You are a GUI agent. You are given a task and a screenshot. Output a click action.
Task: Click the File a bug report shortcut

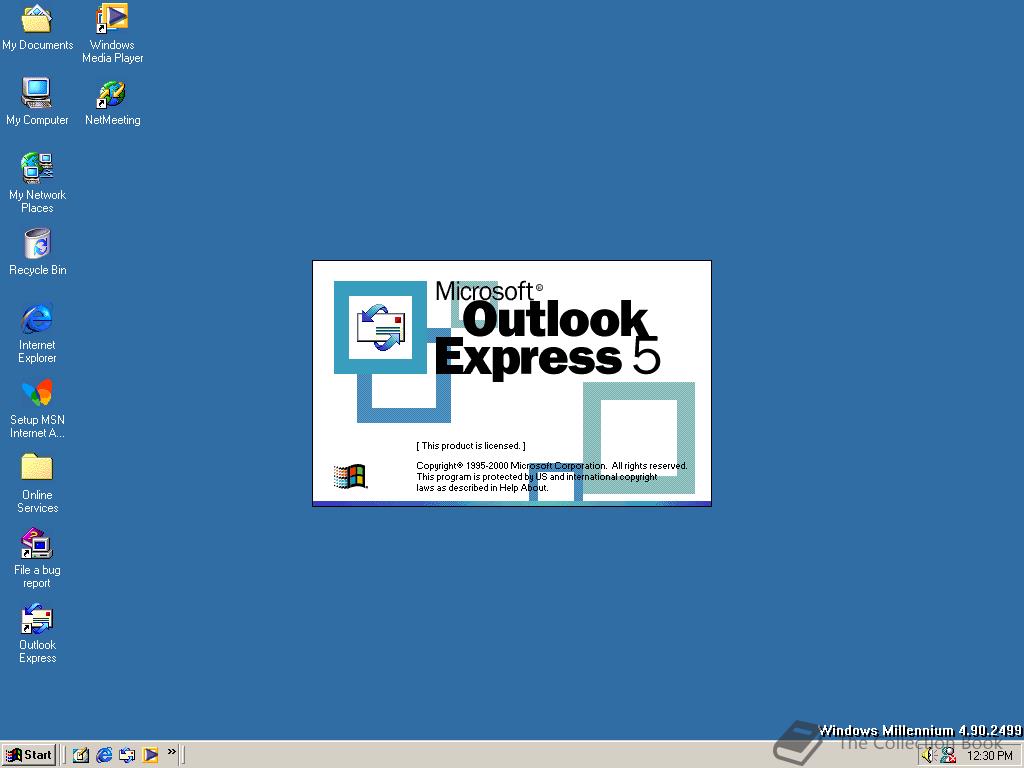(x=37, y=558)
